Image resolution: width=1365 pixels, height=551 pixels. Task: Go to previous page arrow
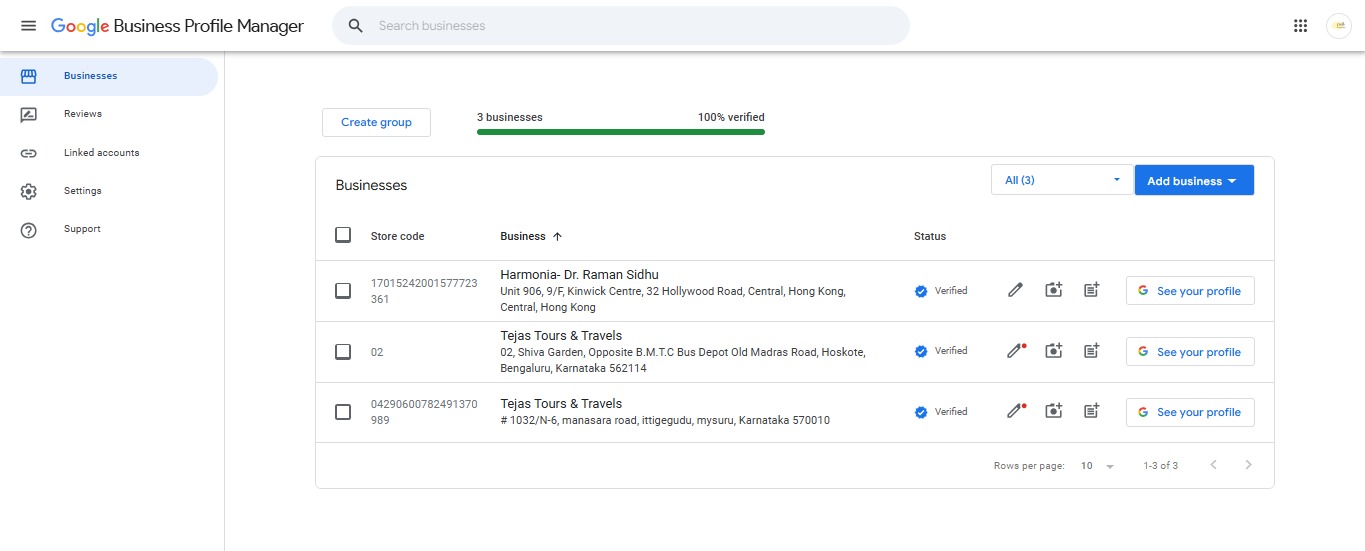tap(1214, 465)
